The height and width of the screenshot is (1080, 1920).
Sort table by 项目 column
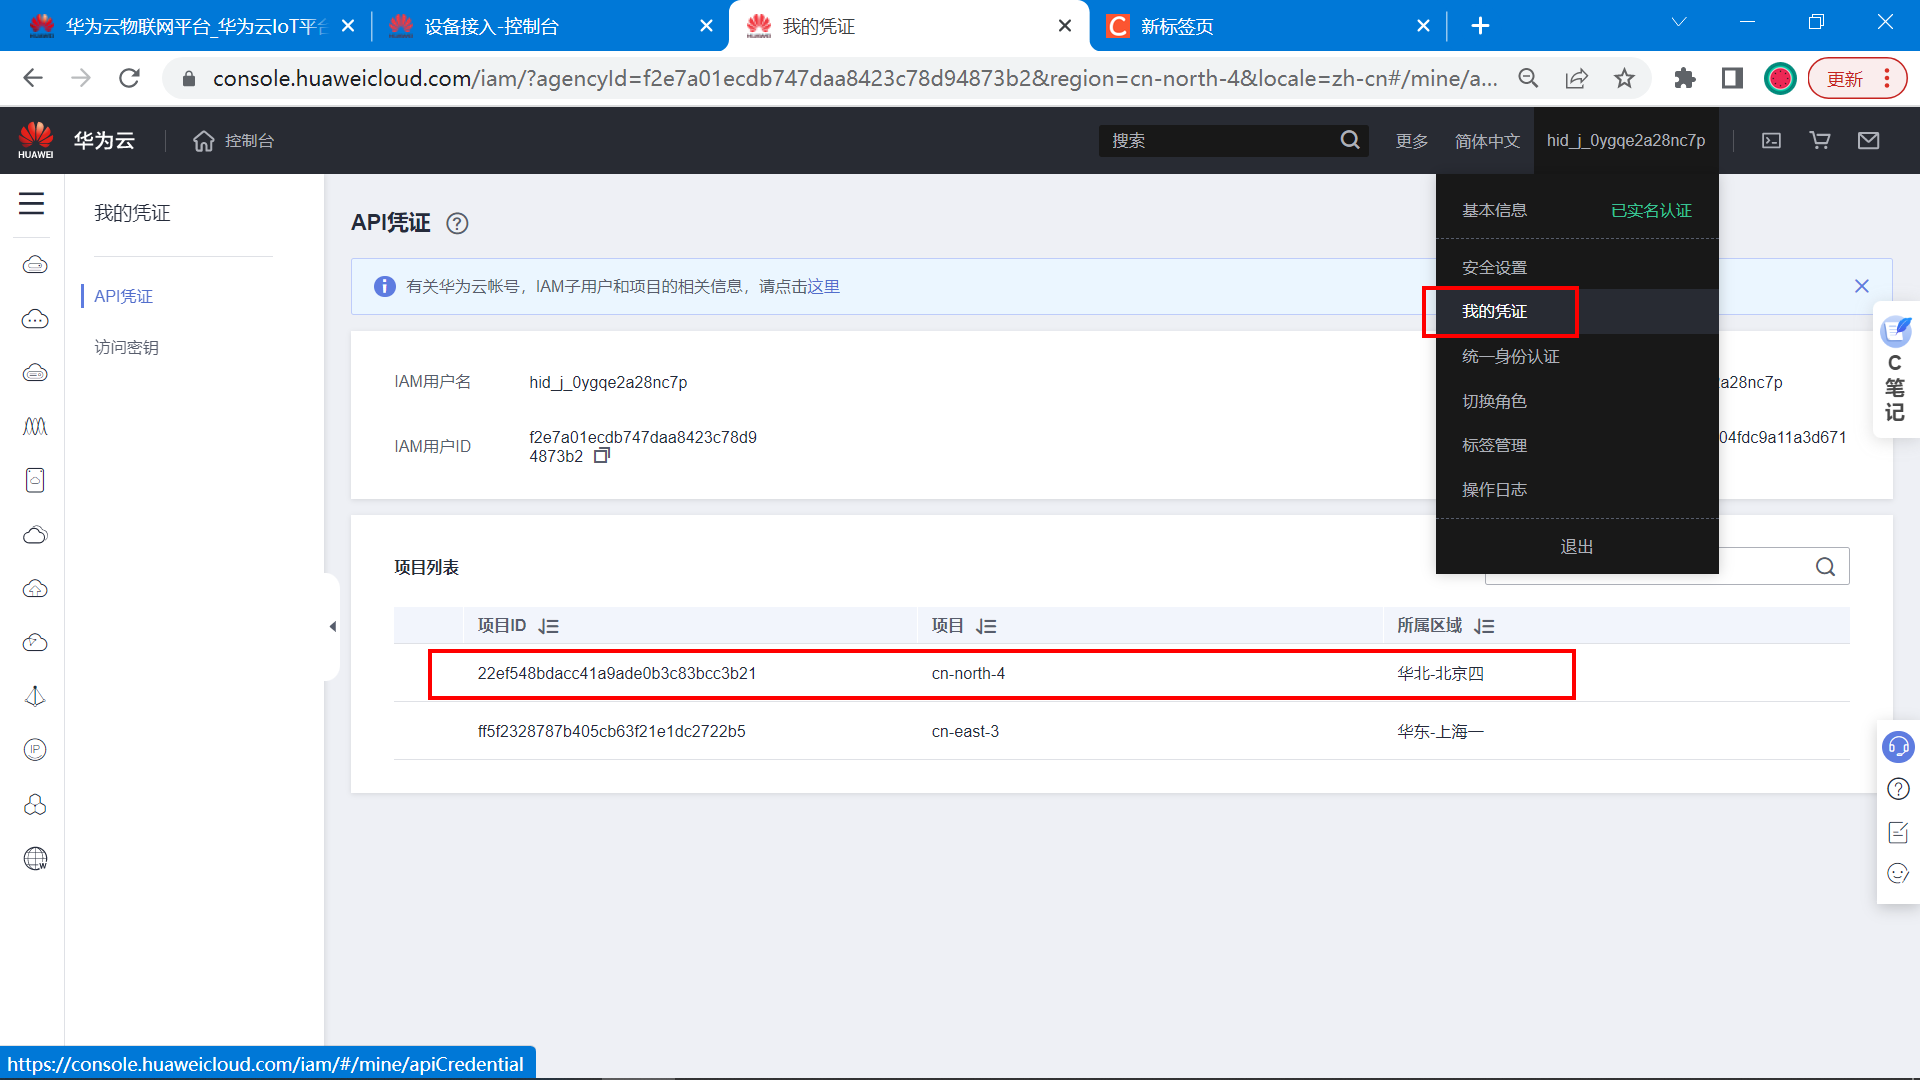coord(986,626)
